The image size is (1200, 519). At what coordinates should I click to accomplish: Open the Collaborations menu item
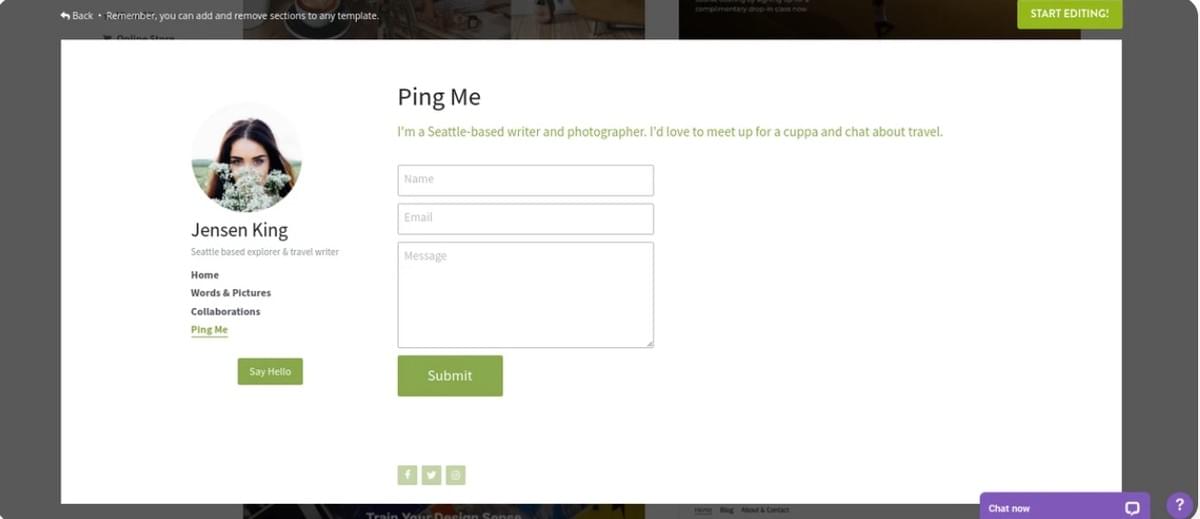point(226,311)
